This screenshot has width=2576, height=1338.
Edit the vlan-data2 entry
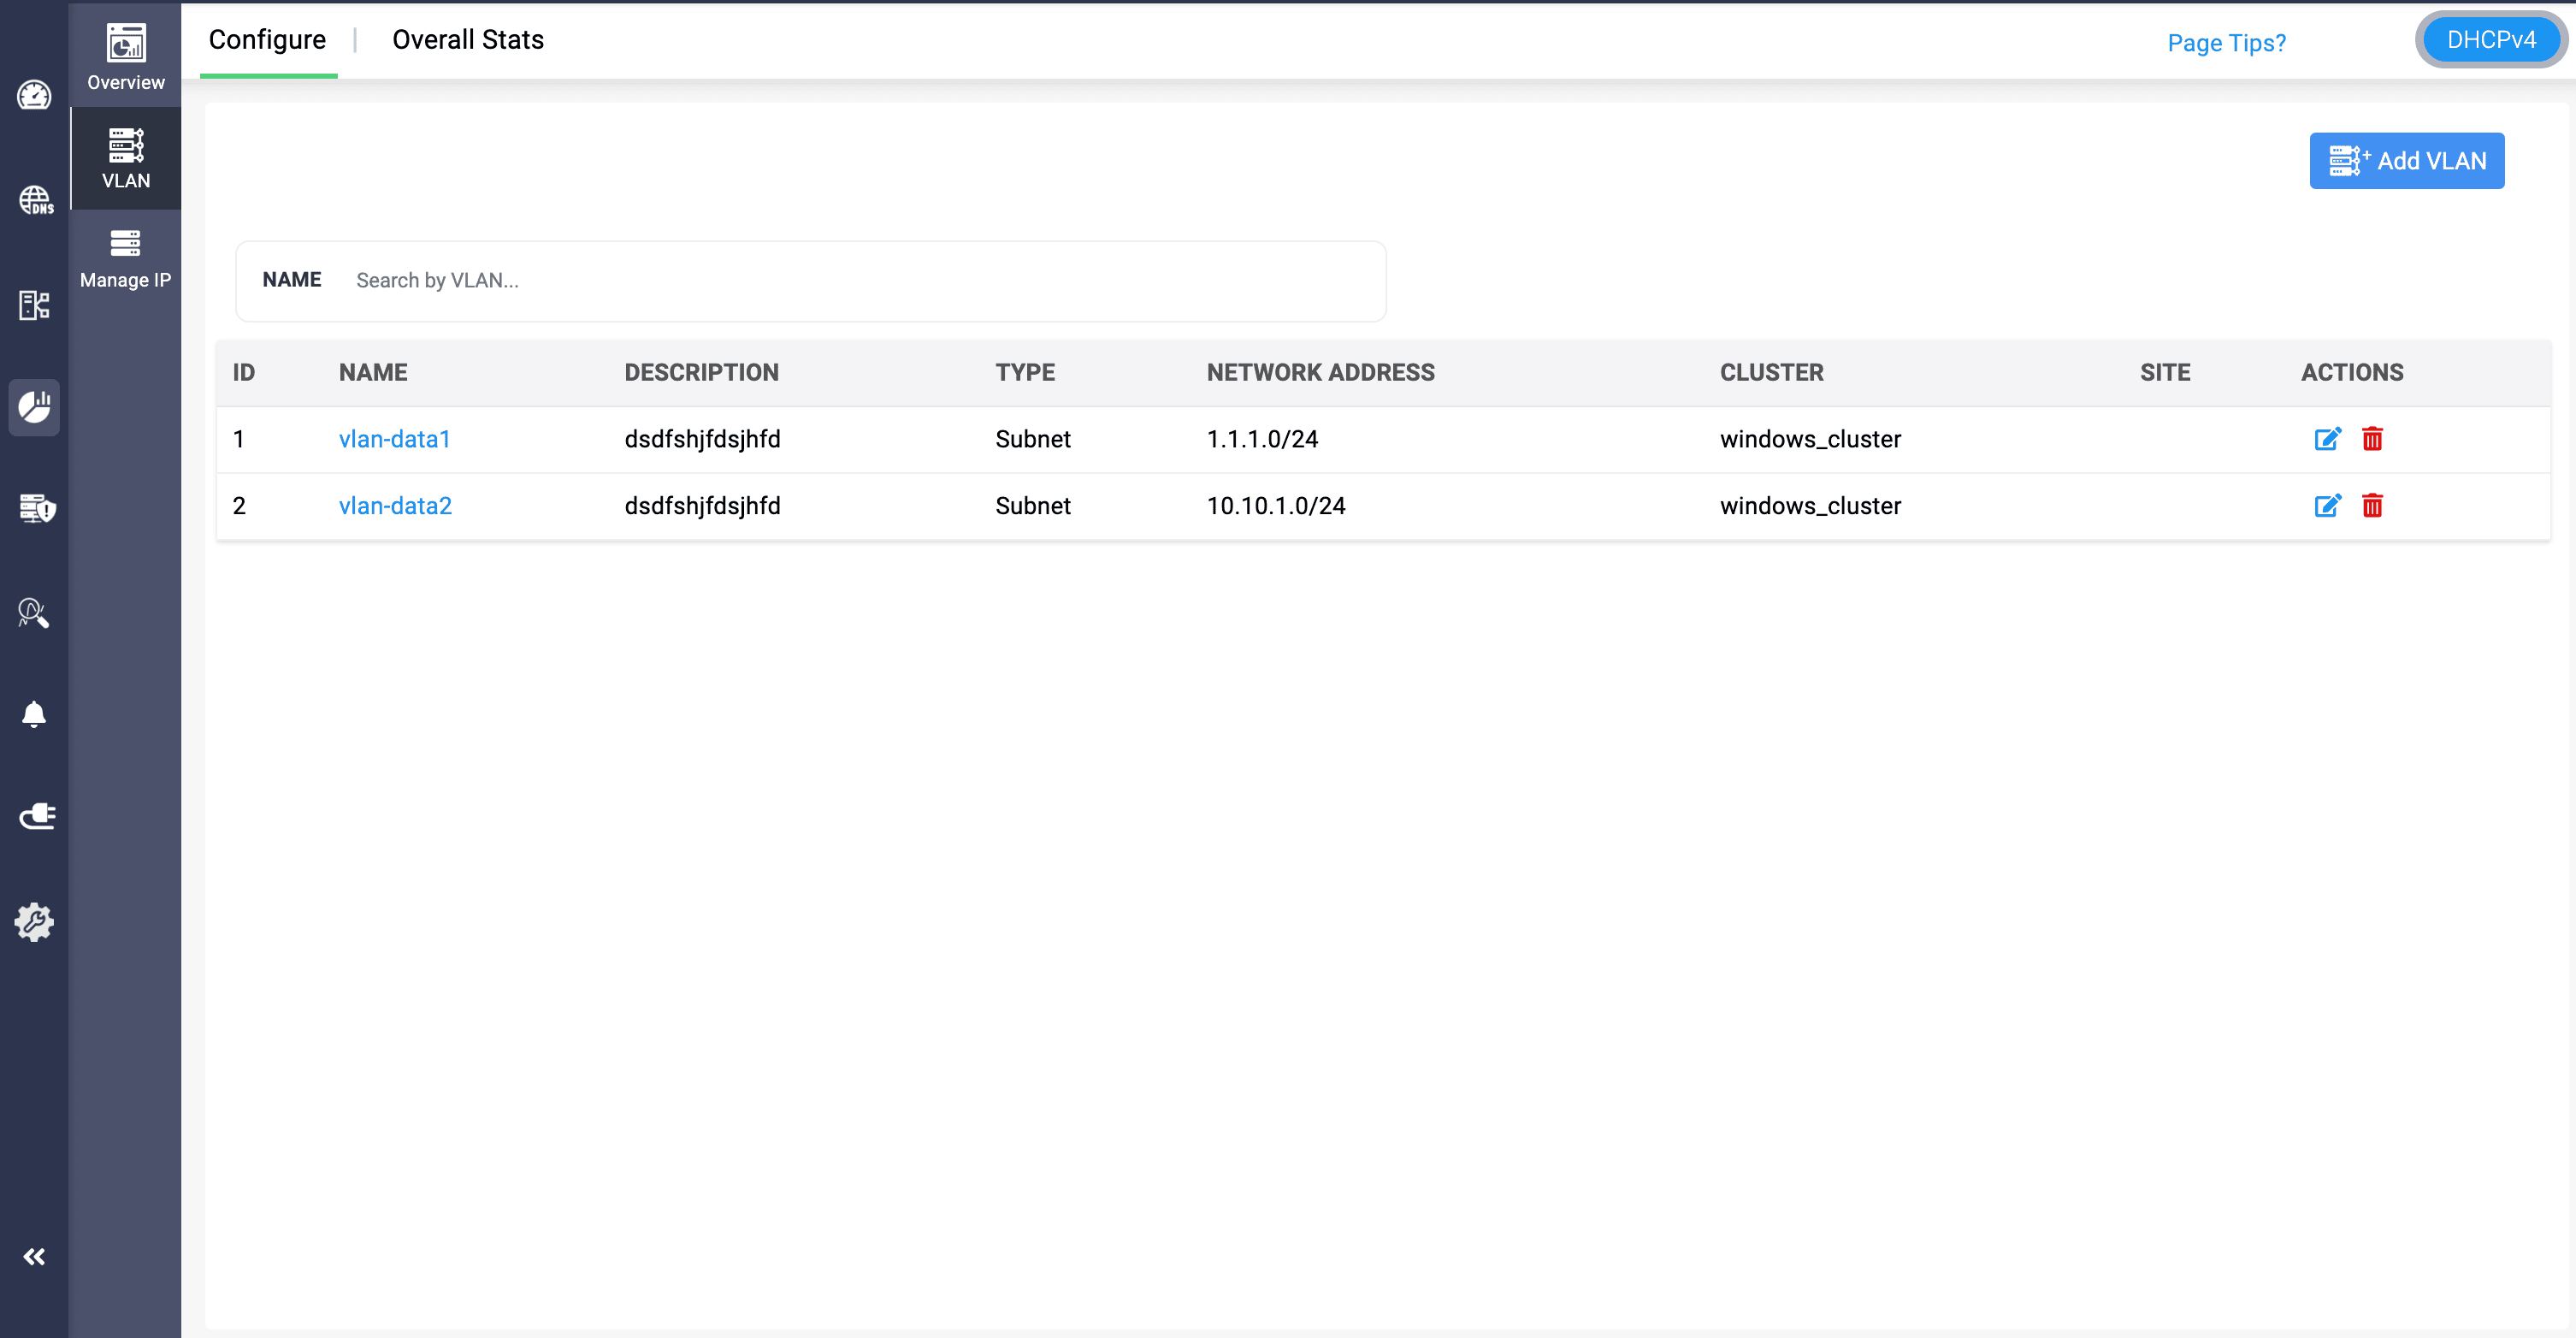pyautogui.click(x=2327, y=506)
